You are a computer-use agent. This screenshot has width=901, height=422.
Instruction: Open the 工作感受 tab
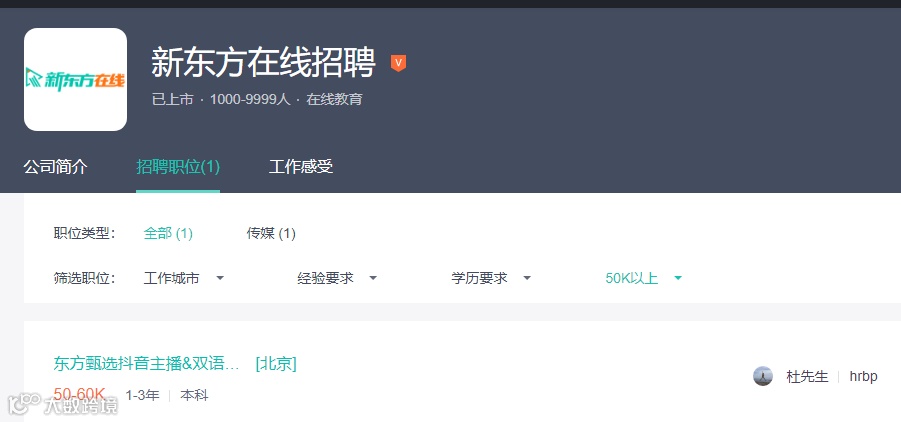pos(301,167)
